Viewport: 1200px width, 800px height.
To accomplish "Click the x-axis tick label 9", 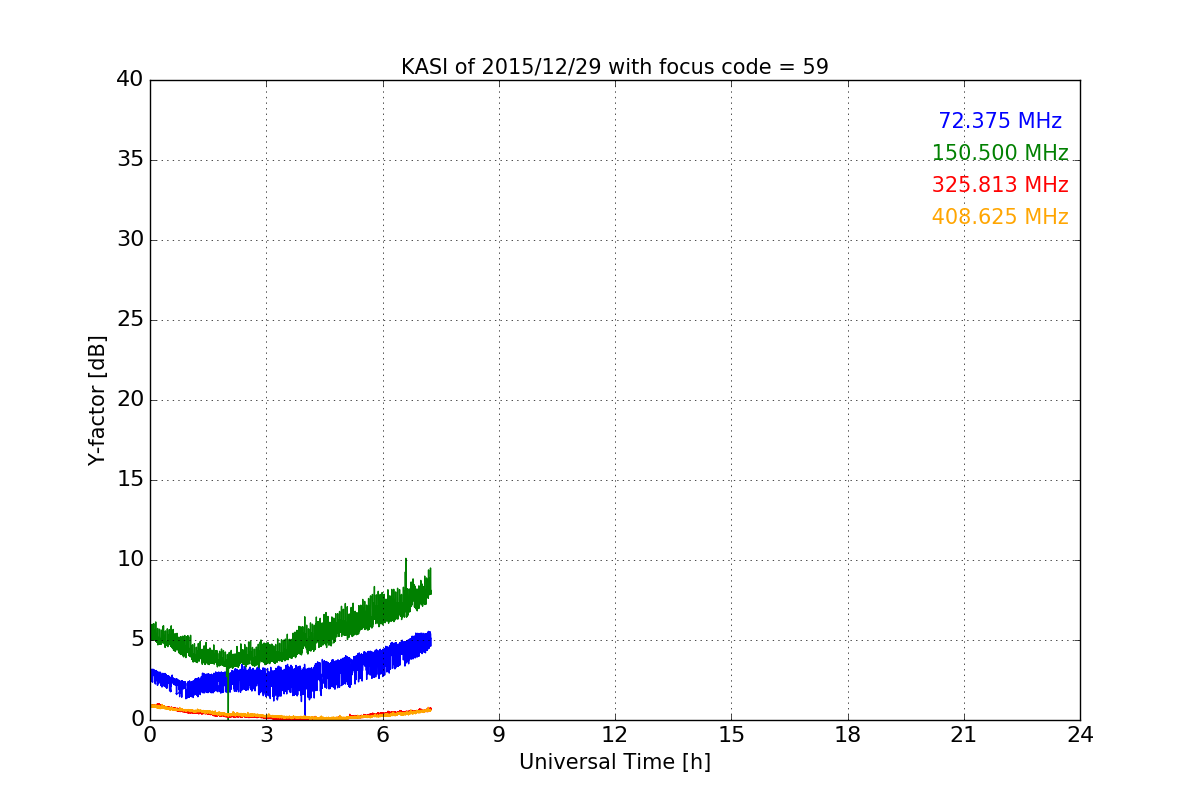I will coord(499,735).
